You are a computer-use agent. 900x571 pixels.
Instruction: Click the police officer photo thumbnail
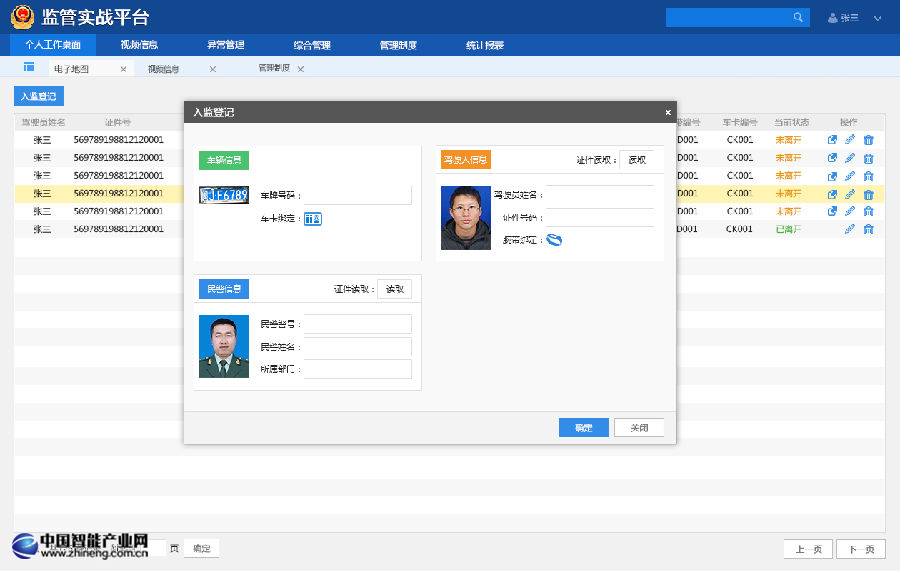pos(224,346)
